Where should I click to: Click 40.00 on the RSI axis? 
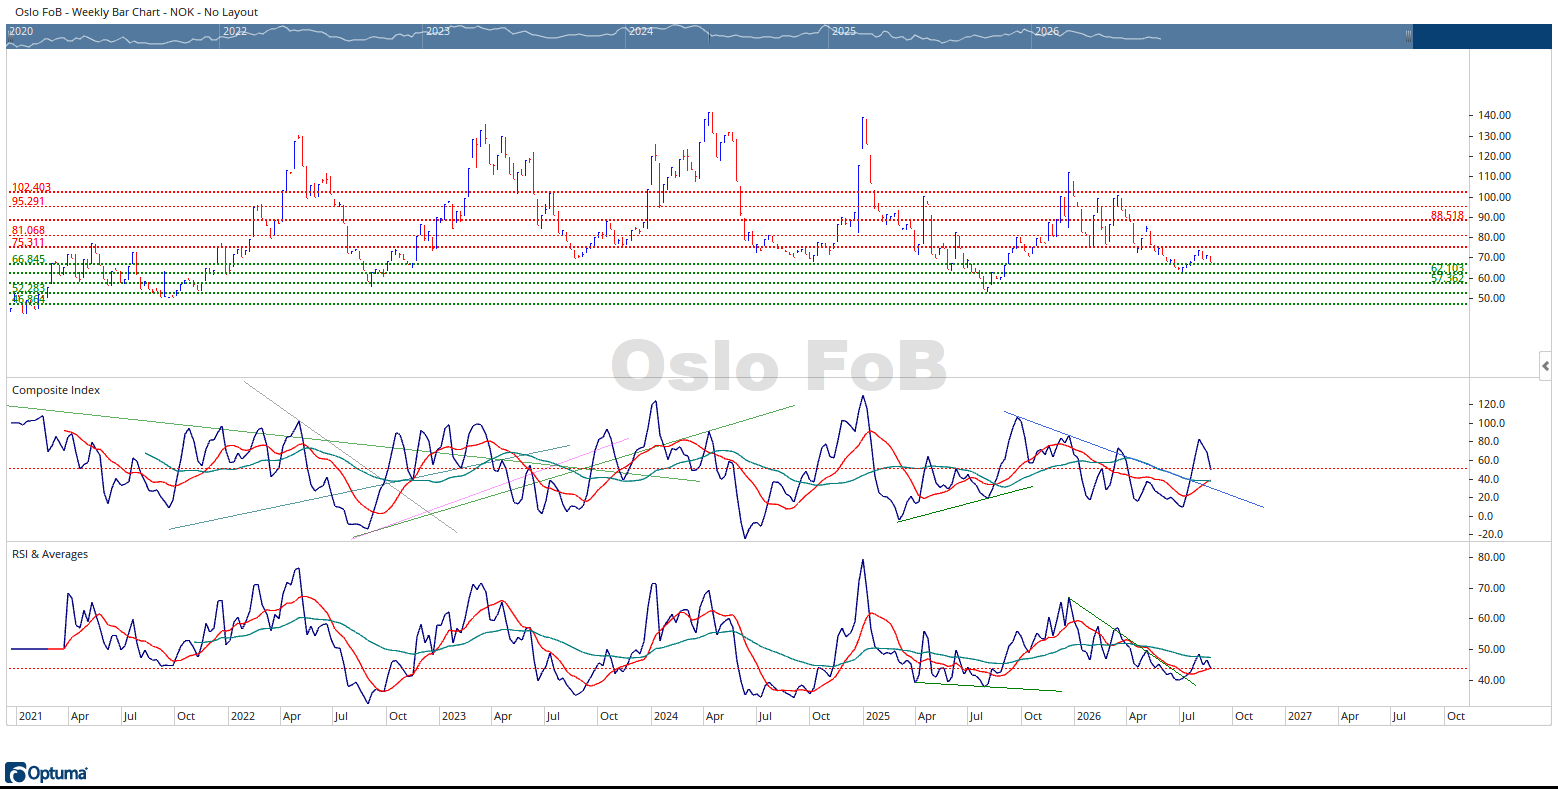tap(1491, 680)
